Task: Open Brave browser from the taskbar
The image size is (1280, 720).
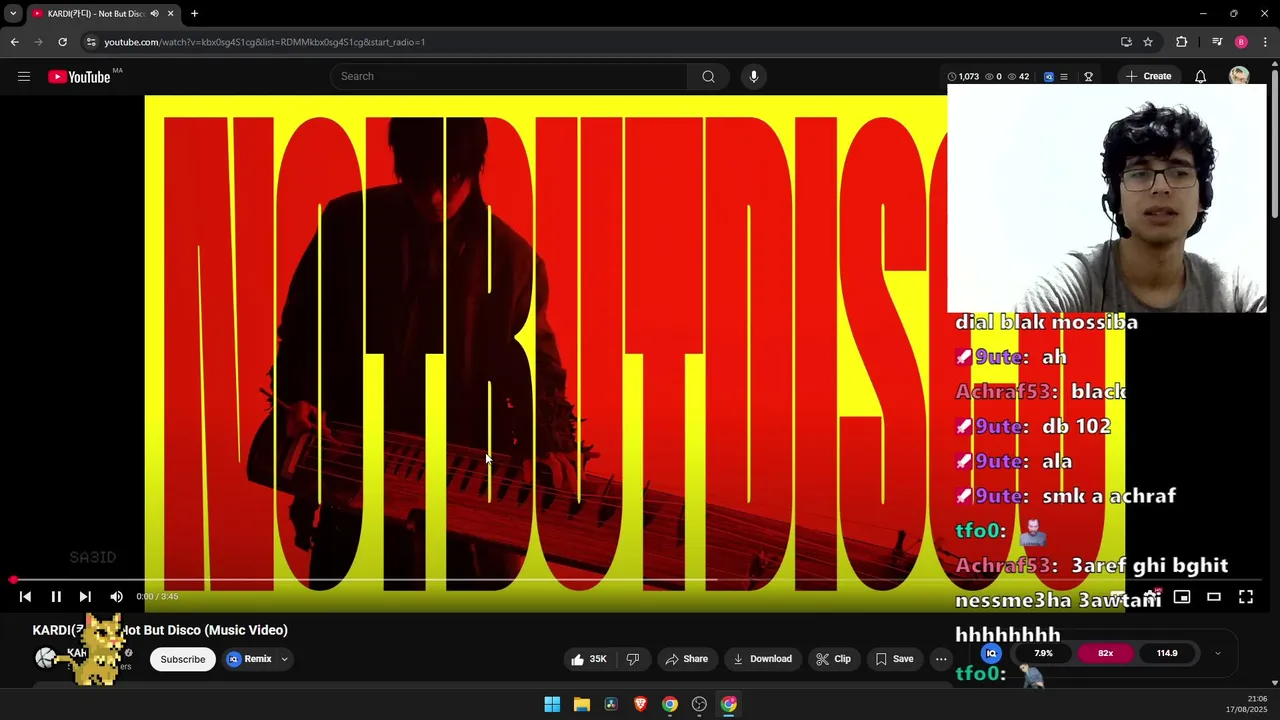Action: (x=640, y=704)
